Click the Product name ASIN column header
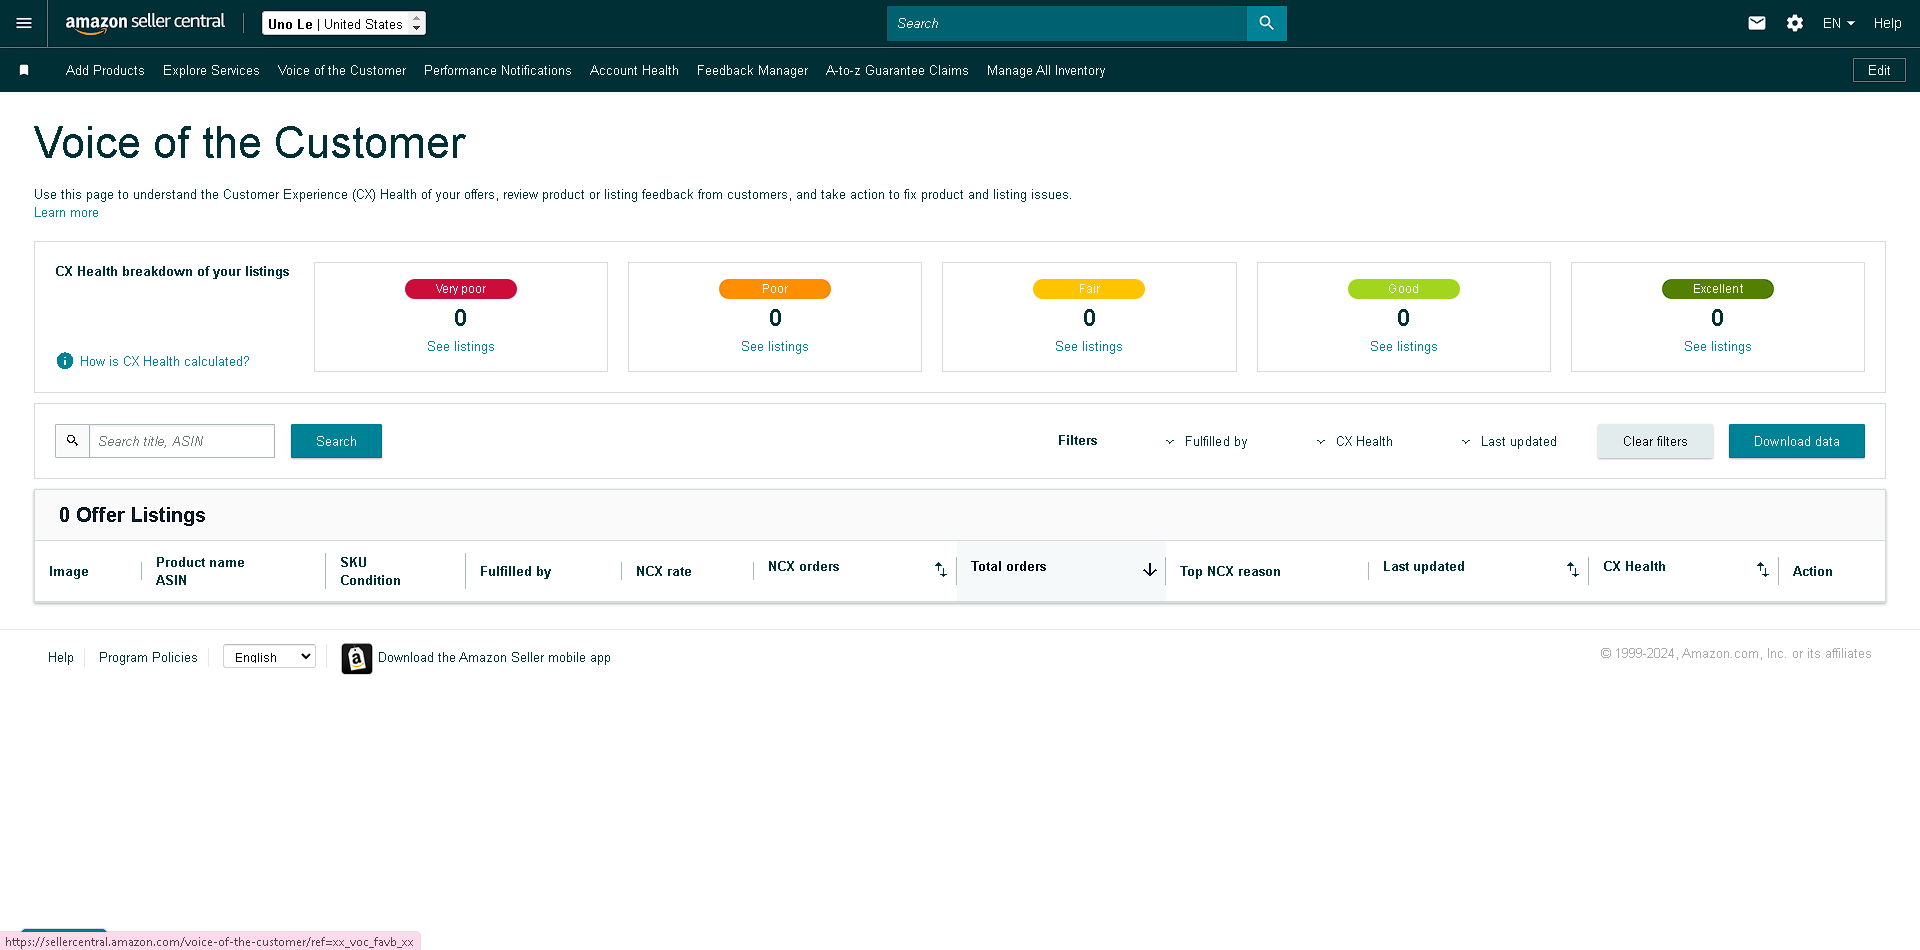Screen dimensions: 1920x950 pos(200,572)
